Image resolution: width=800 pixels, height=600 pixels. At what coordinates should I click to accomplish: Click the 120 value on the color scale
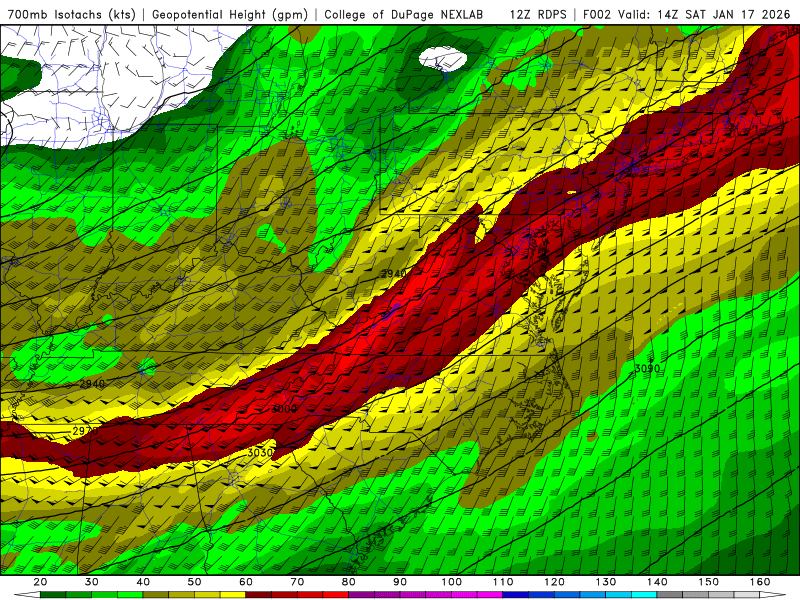pos(554,582)
